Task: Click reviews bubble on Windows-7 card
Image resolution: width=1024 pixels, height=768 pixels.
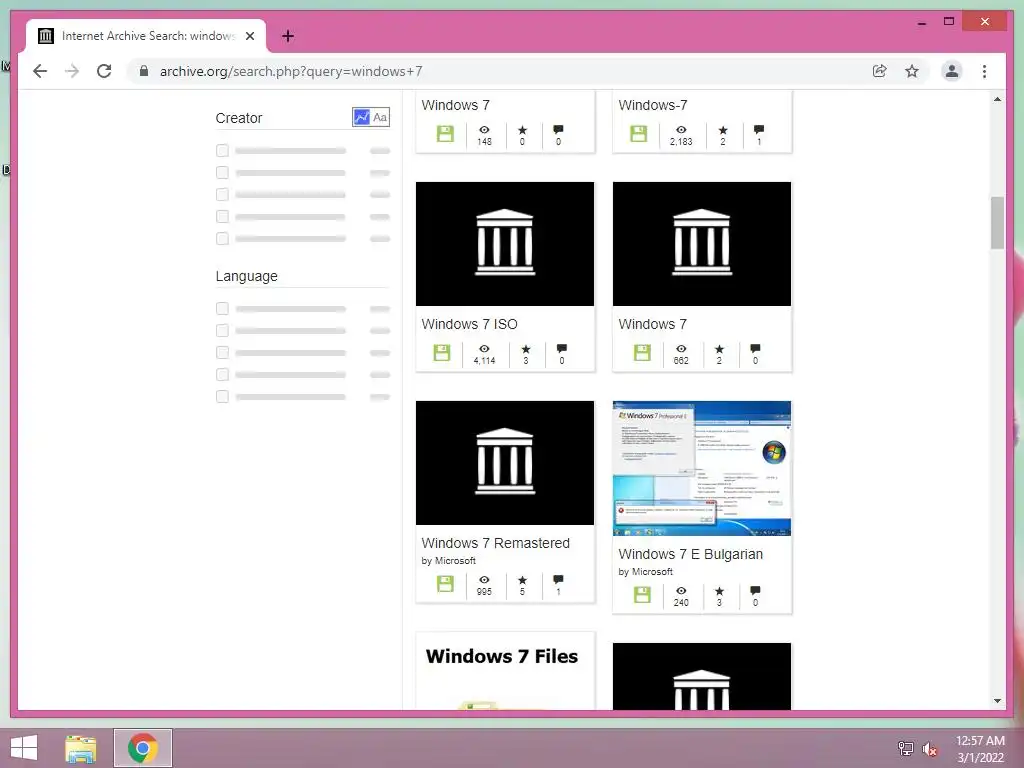Action: (759, 130)
